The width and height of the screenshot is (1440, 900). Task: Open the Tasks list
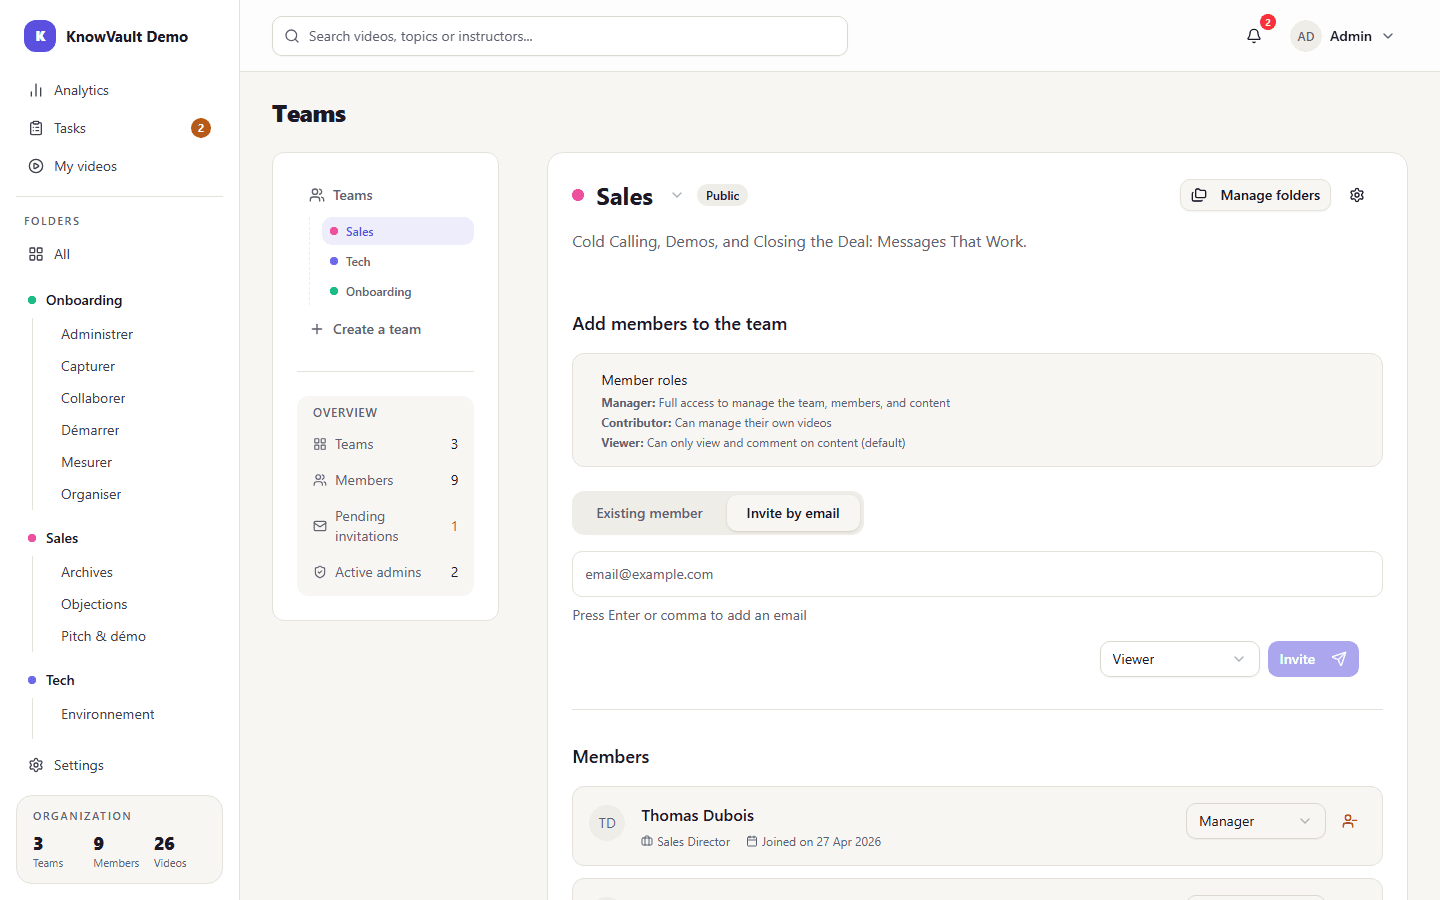(x=119, y=128)
